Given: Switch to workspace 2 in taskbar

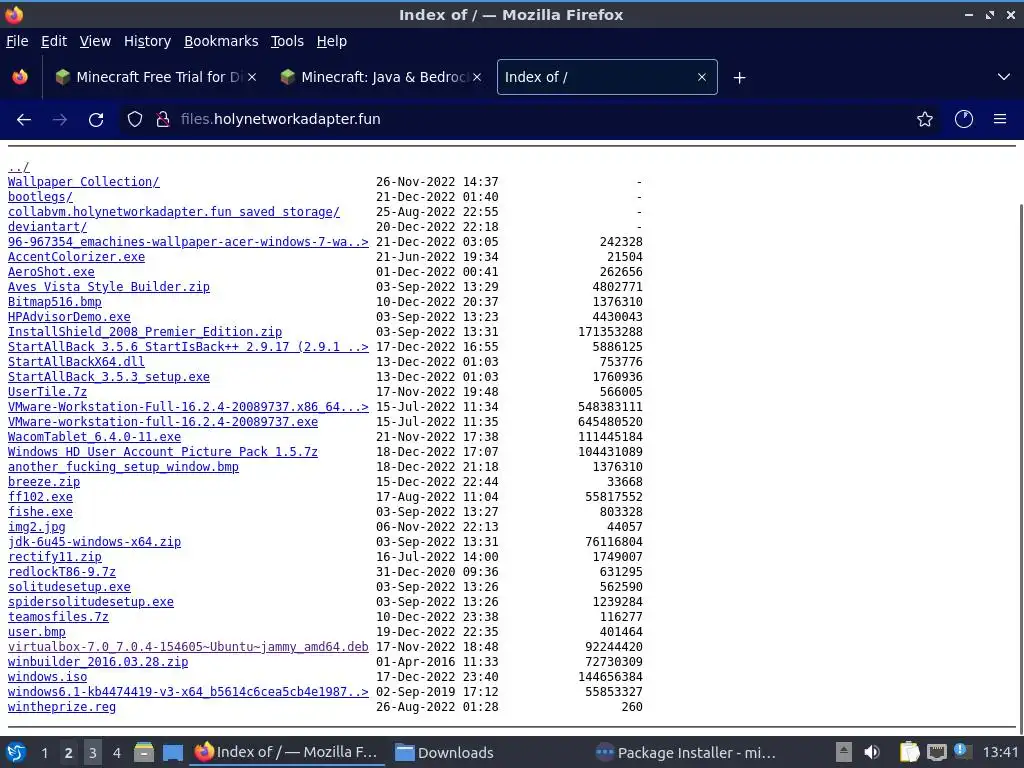Looking at the screenshot, I should tap(68, 753).
